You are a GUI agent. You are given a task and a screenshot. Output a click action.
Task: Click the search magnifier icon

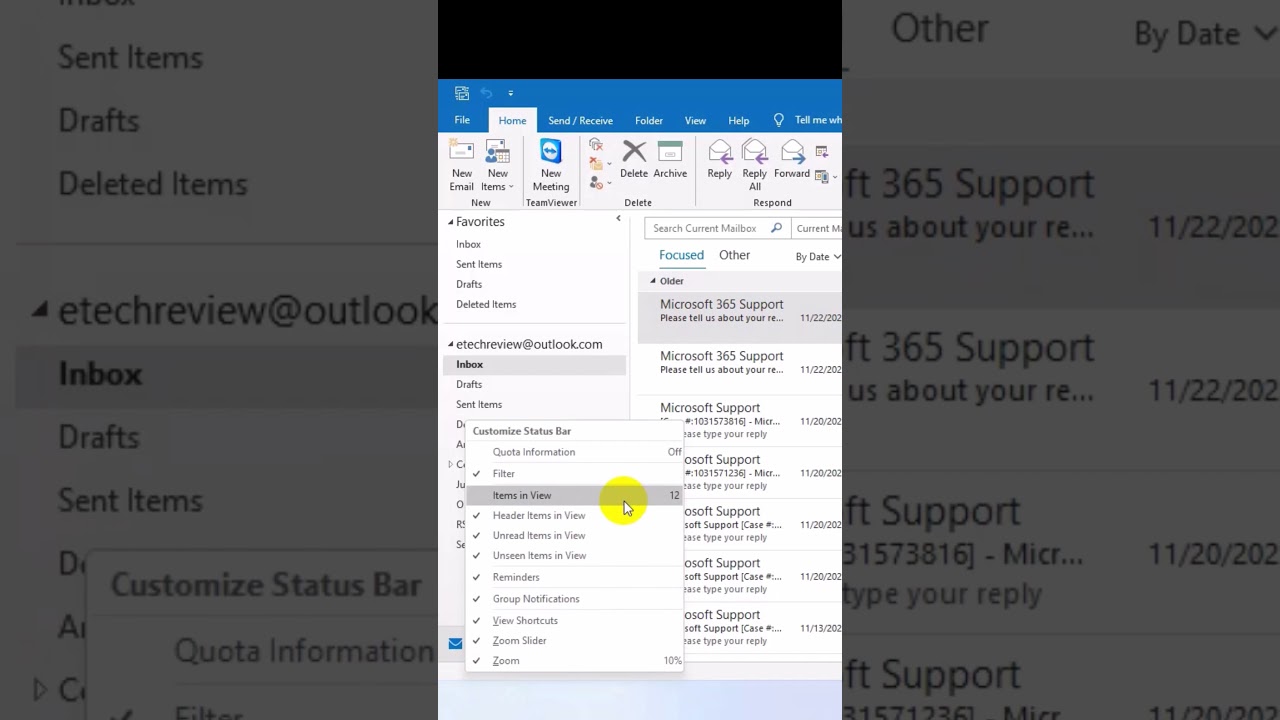click(x=776, y=228)
